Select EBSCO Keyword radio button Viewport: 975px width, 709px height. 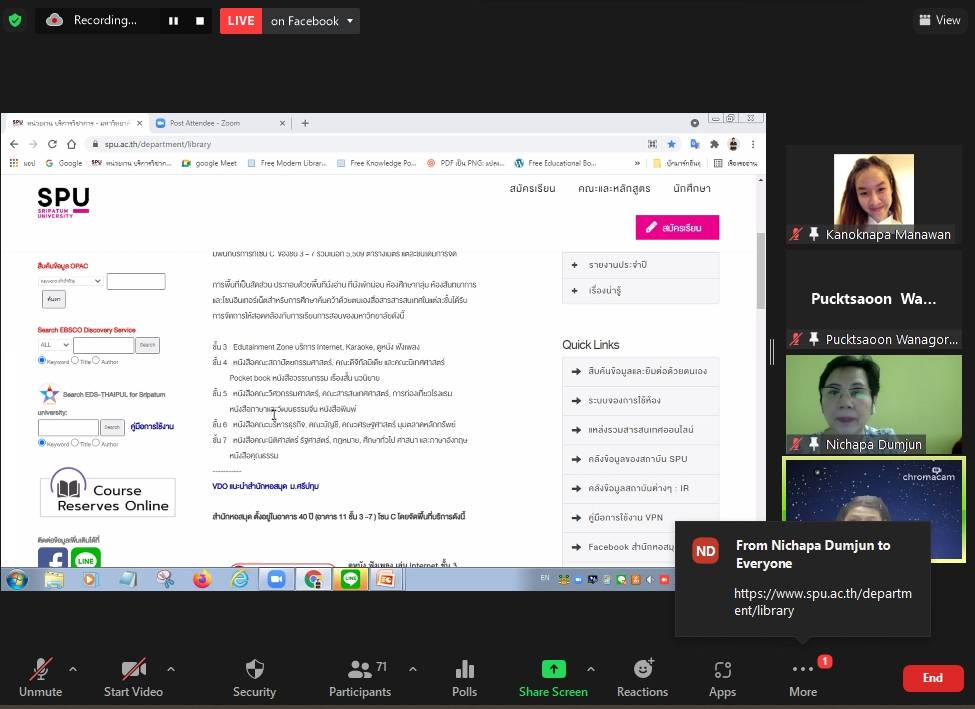42,360
